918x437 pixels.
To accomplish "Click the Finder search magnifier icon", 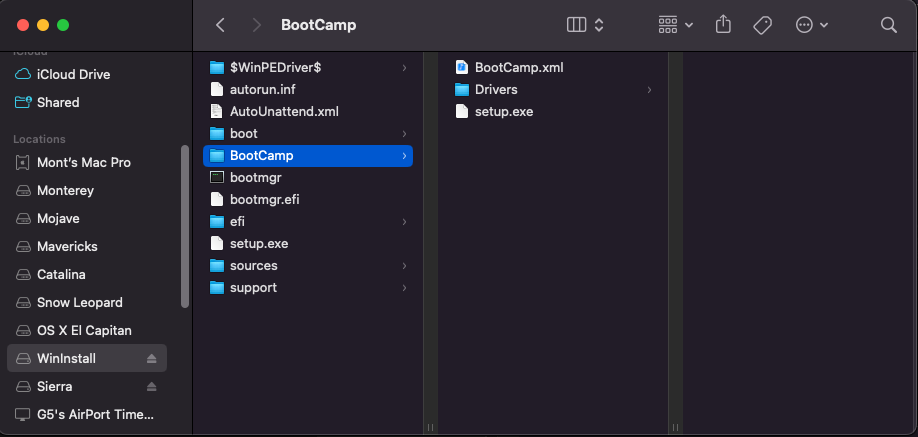I will (x=888, y=25).
